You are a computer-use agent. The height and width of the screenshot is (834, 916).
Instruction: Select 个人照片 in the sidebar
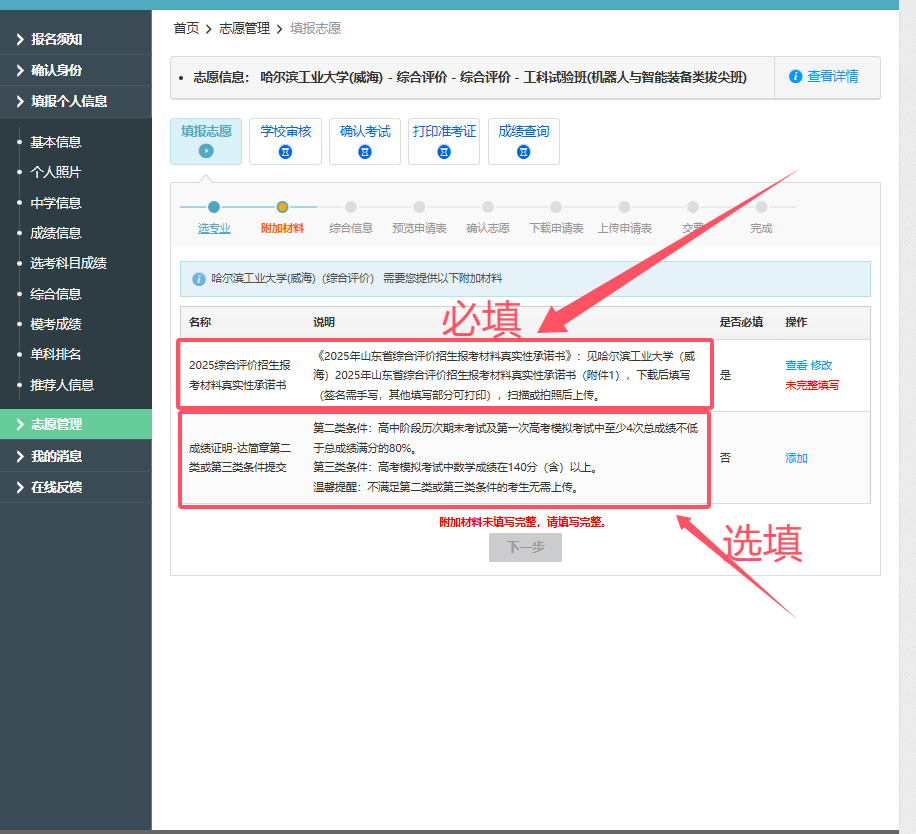tap(56, 172)
